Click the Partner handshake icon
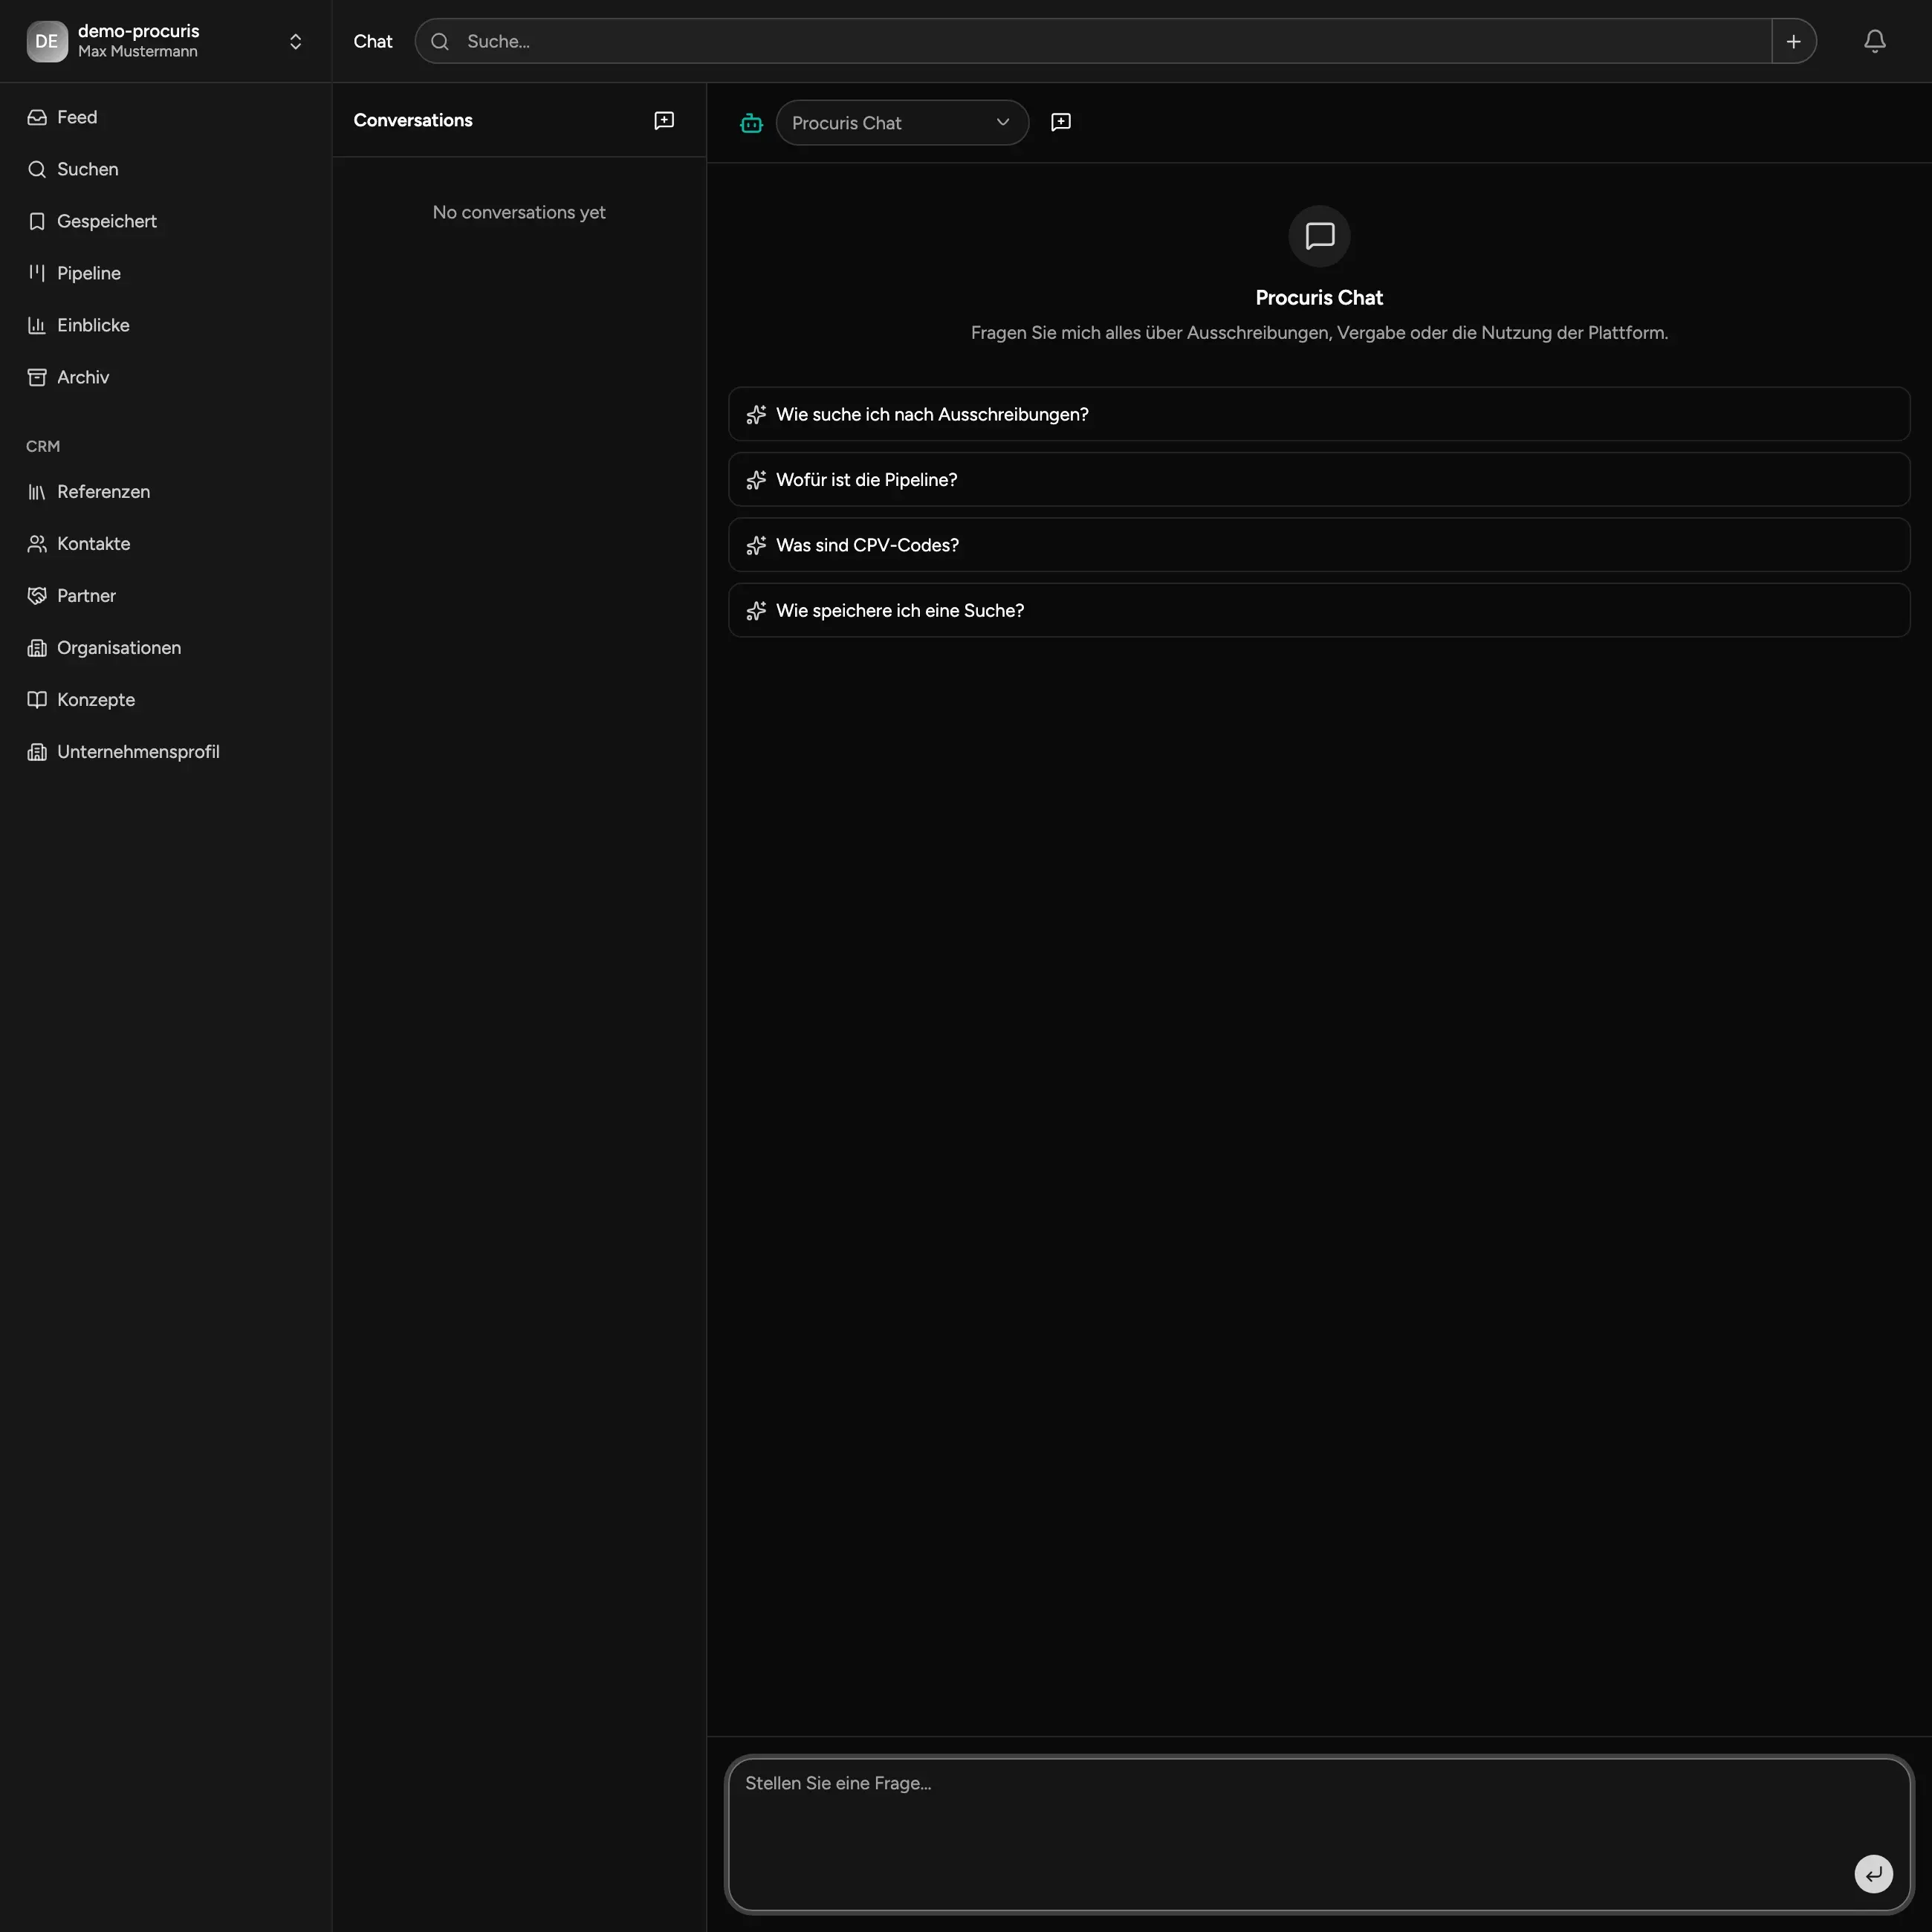The width and height of the screenshot is (1932, 1932). click(x=37, y=596)
